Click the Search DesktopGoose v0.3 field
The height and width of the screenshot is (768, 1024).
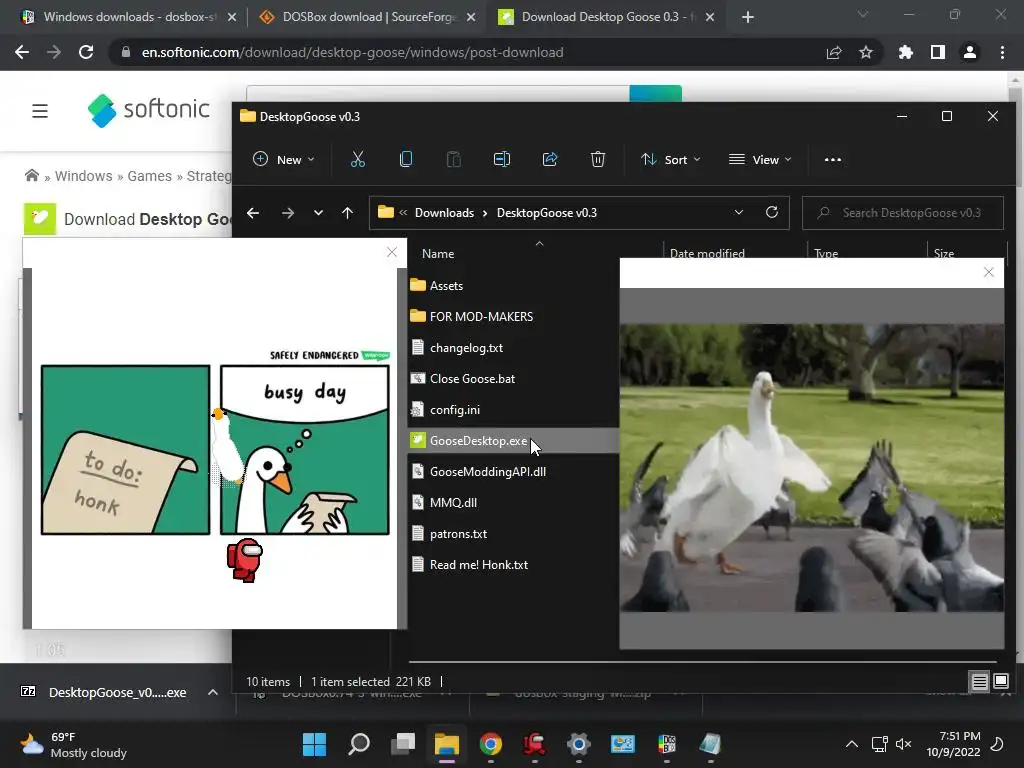click(x=903, y=213)
